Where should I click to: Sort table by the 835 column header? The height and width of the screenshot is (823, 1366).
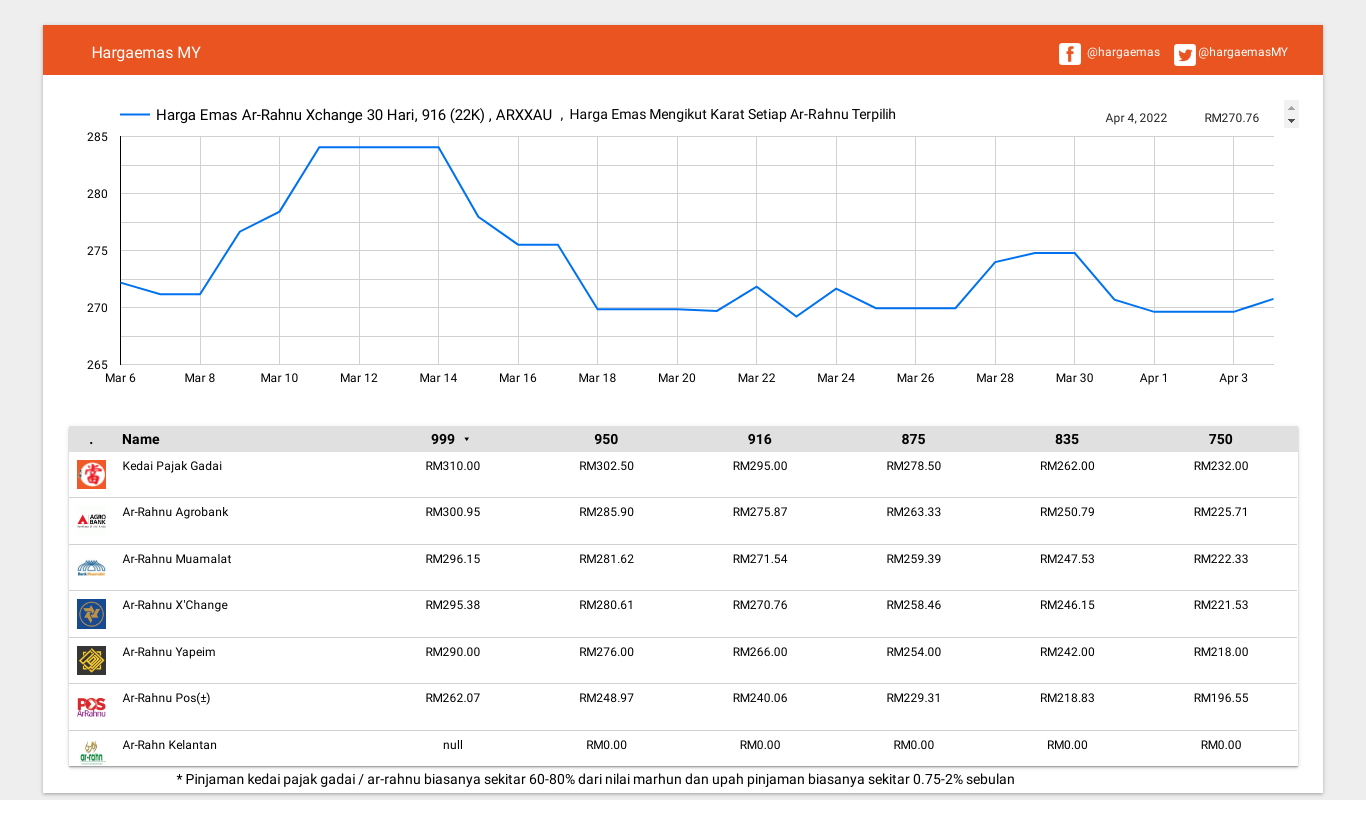tap(1067, 439)
